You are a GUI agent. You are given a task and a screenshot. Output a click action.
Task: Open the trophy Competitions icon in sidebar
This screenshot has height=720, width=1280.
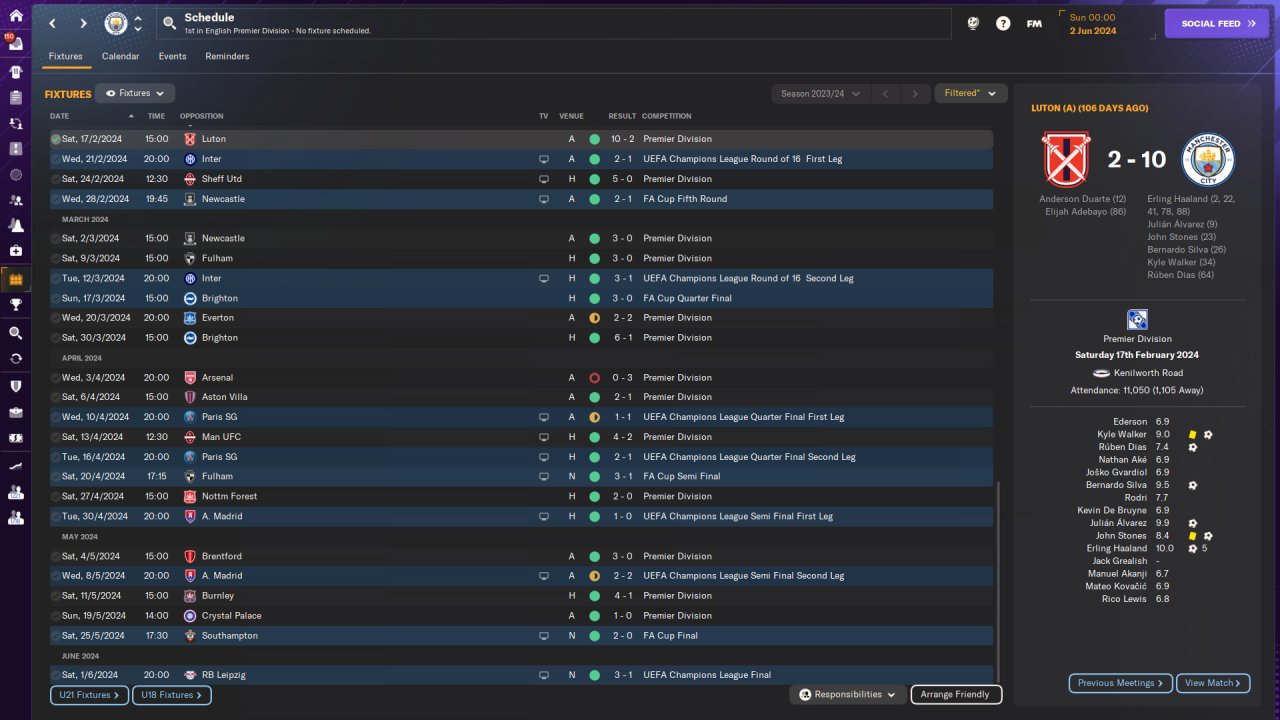click(x=15, y=305)
